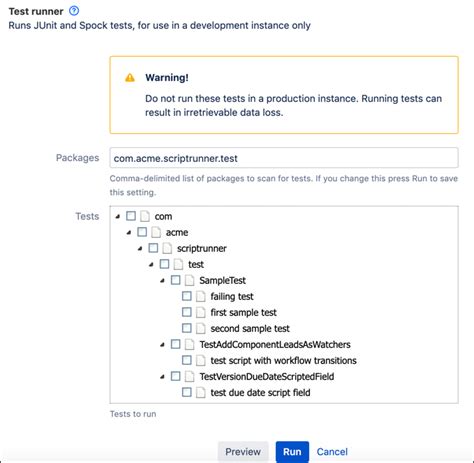The image size is (474, 463).
Task: Click the file icon beside TestVersionDueDateScriptedField
Action: click(x=189, y=376)
